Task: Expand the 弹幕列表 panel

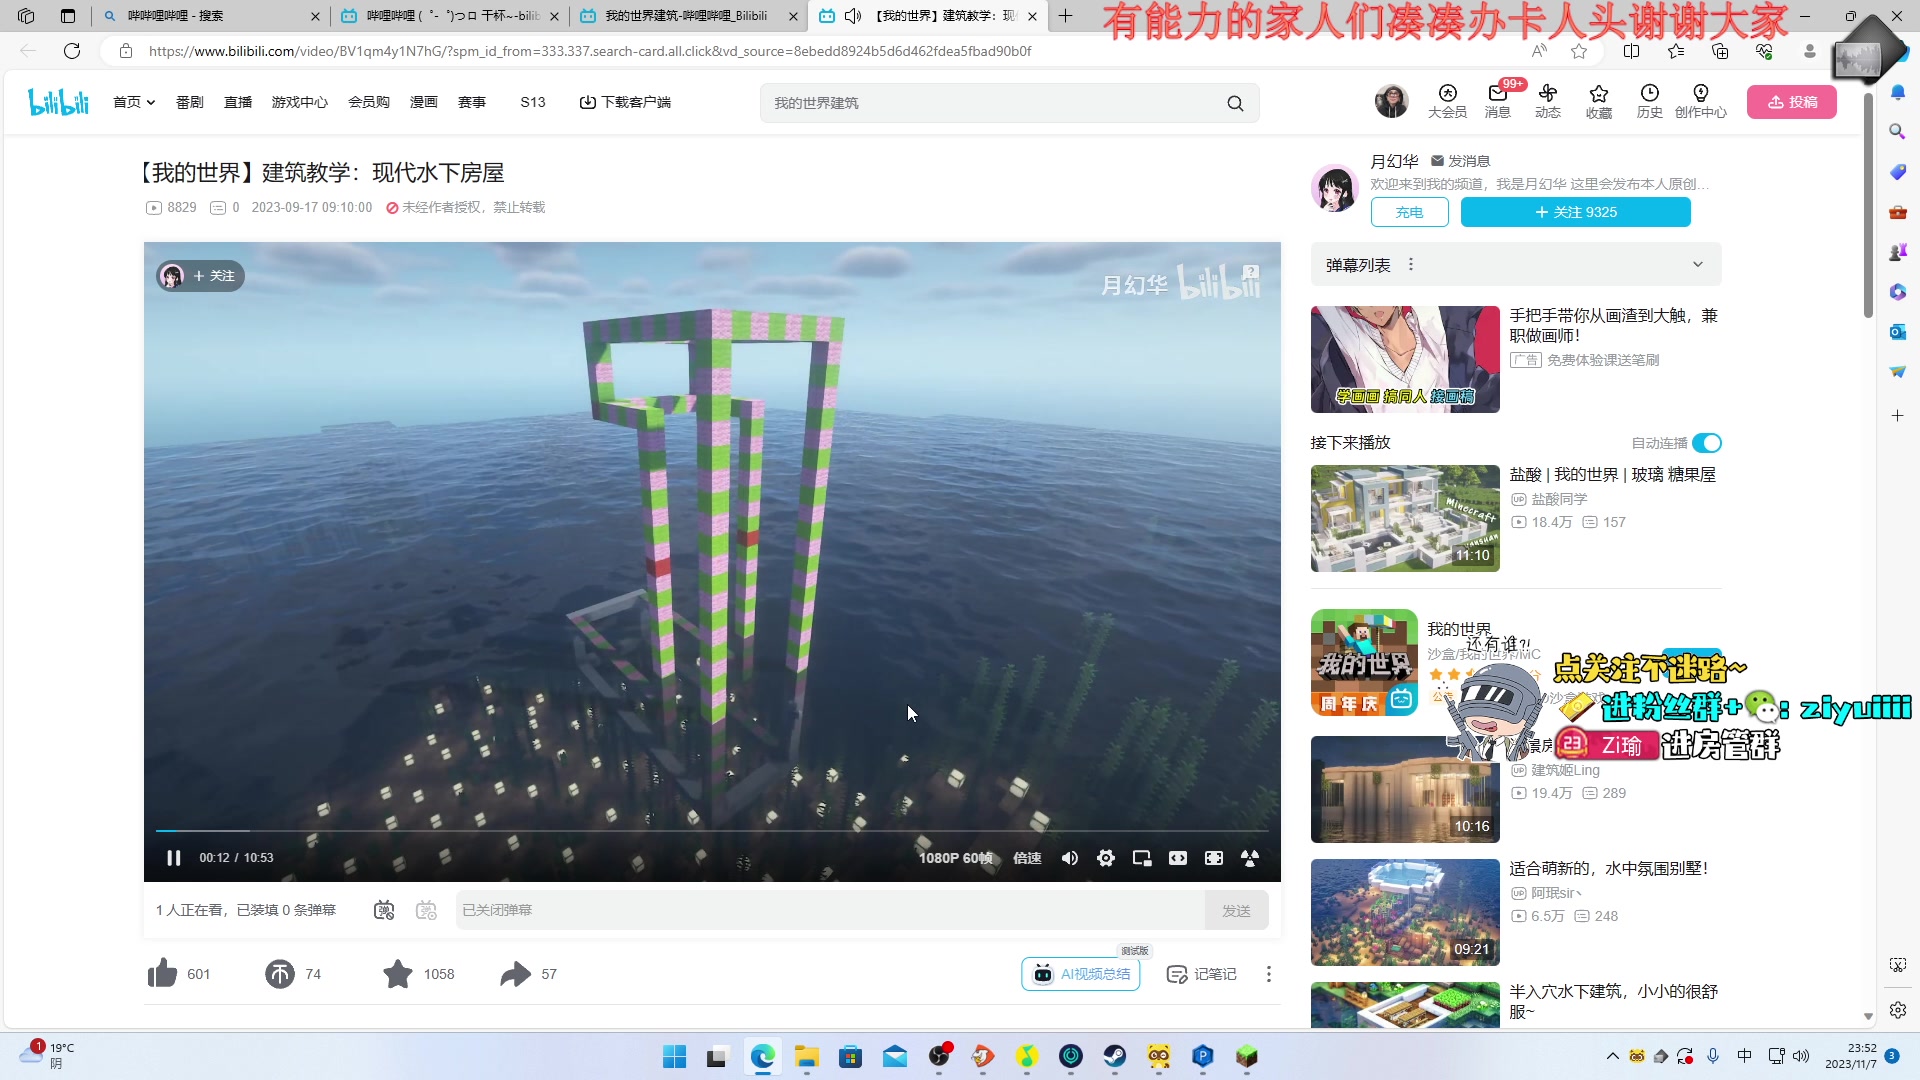Action: click(x=1697, y=265)
